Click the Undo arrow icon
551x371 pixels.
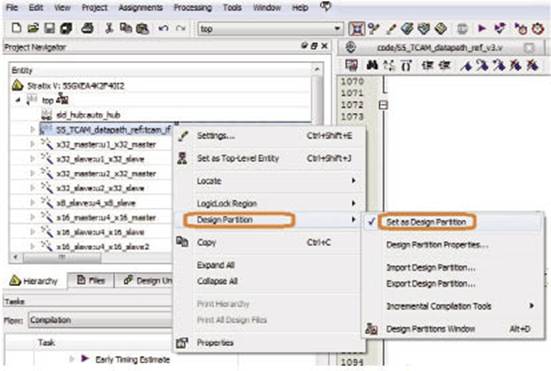coord(163,28)
